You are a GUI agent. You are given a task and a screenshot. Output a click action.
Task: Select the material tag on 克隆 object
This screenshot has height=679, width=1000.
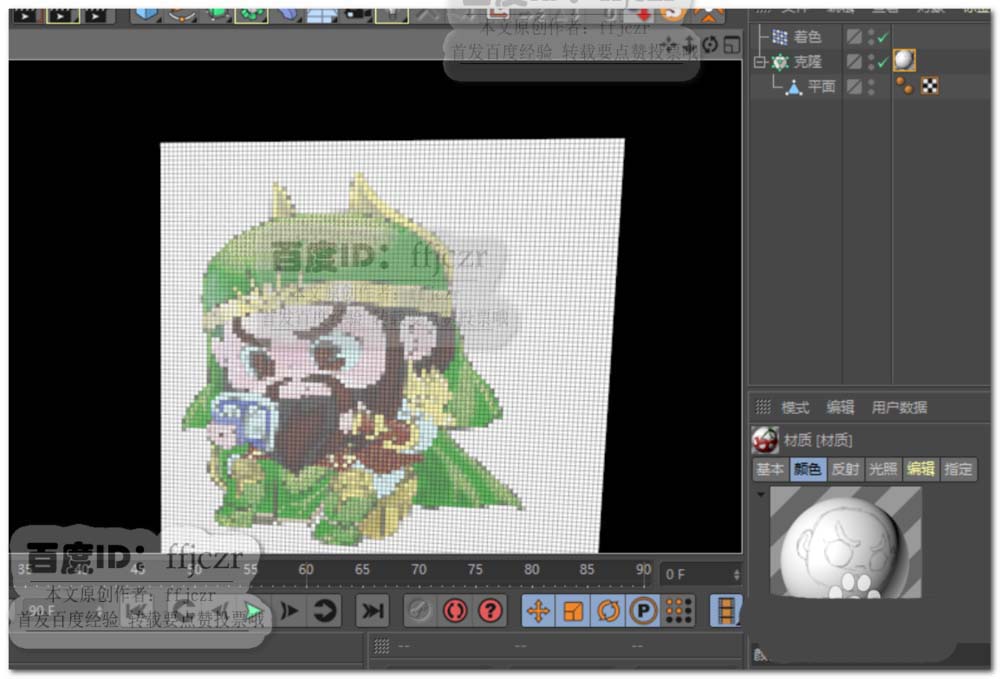point(905,61)
